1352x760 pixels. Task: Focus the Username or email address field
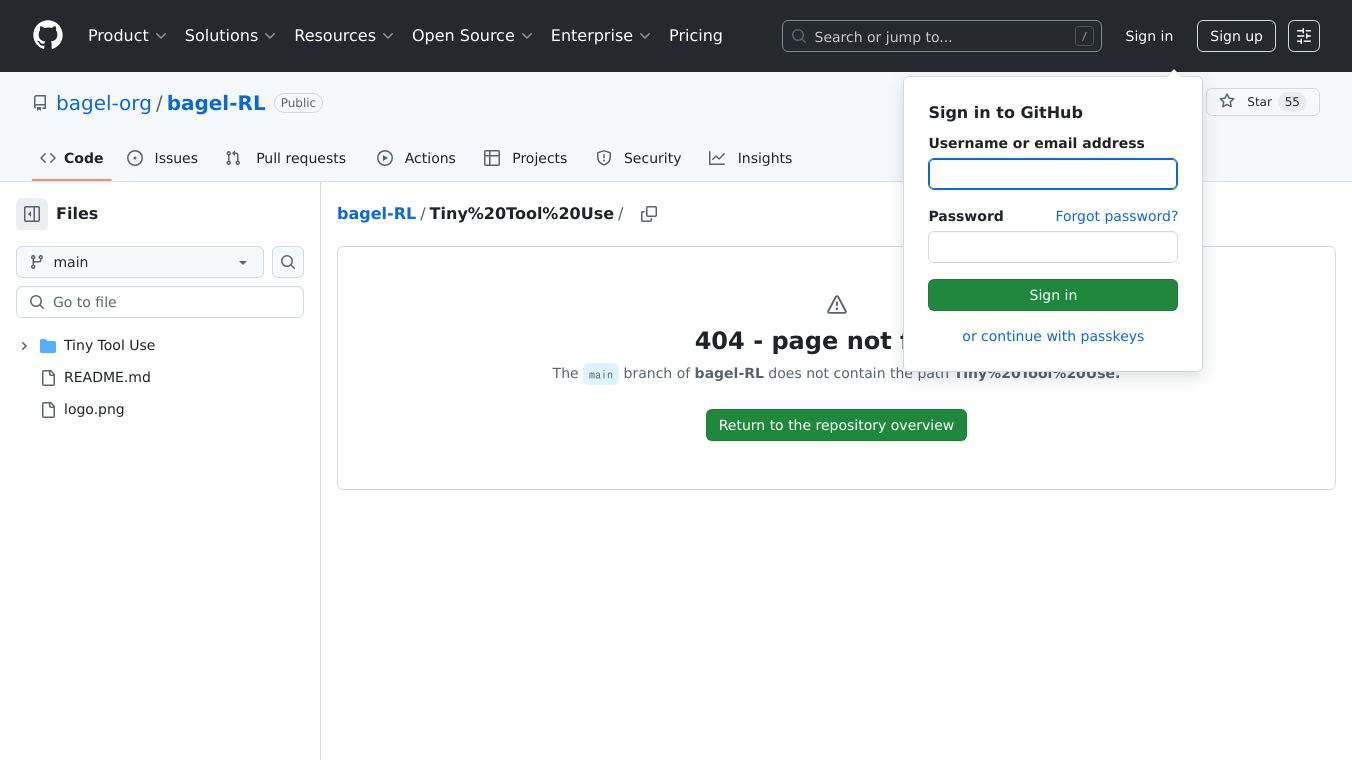[1053, 174]
